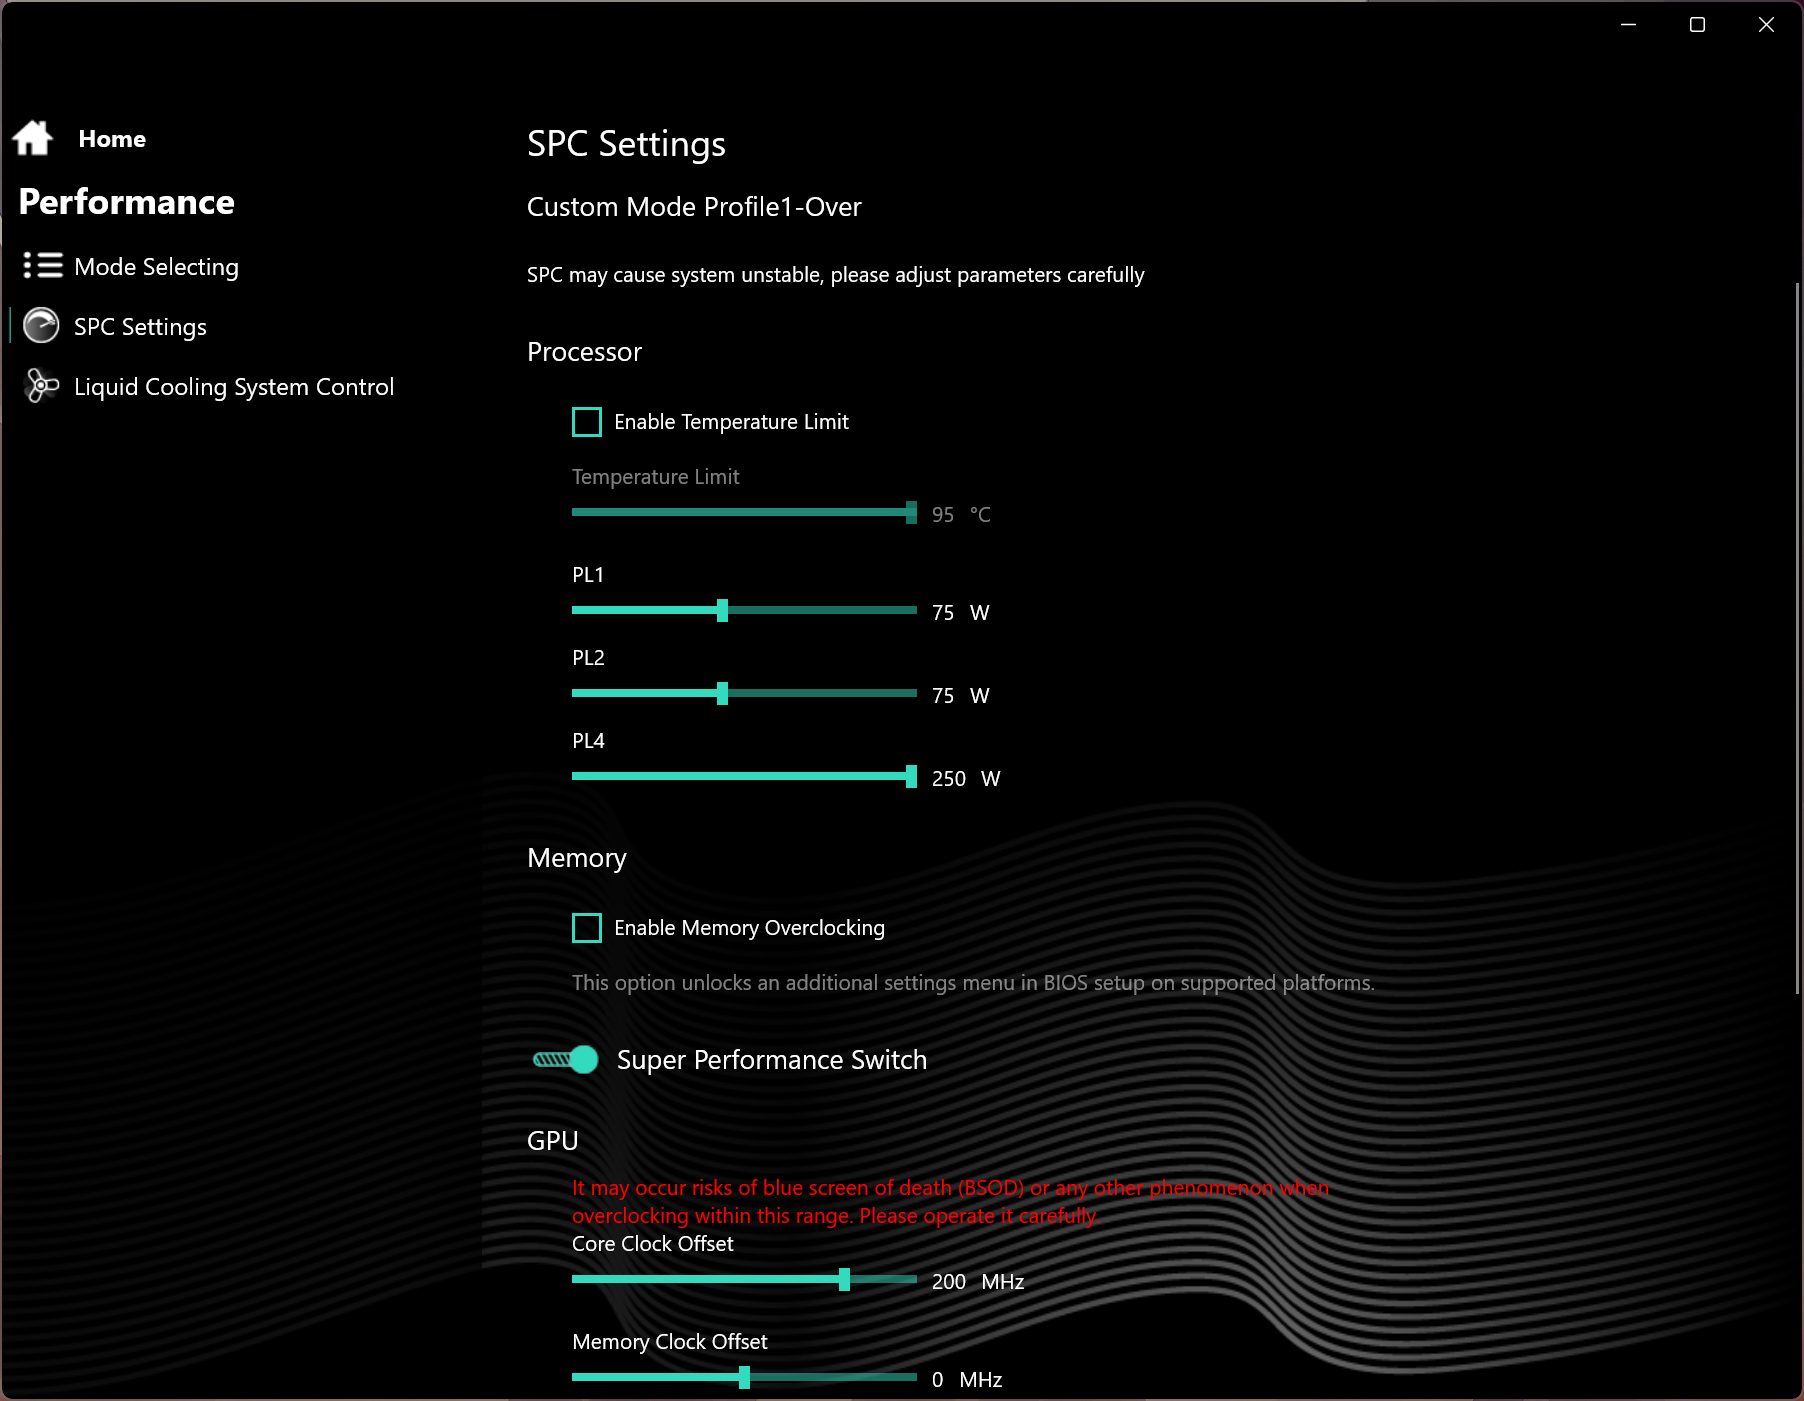Click the Enable Temperature Limit label
The width and height of the screenshot is (1804, 1401).
click(x=731, y=422)
